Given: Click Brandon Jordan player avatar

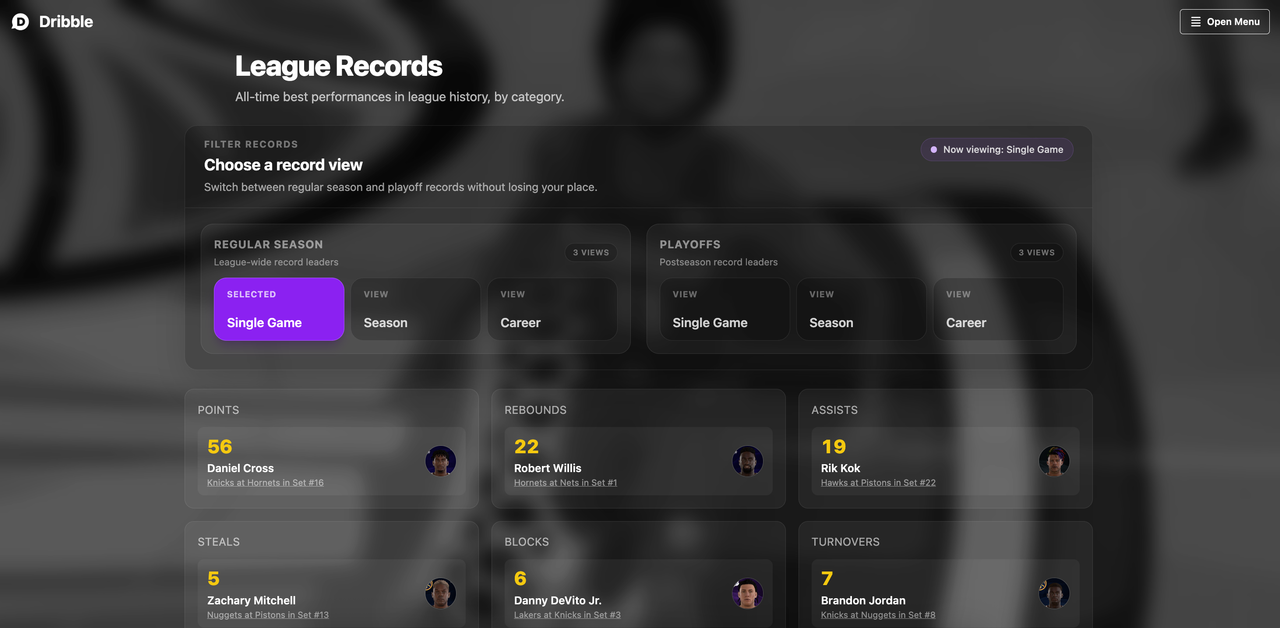Looking at the screenshot, I should click(1054, 593).
